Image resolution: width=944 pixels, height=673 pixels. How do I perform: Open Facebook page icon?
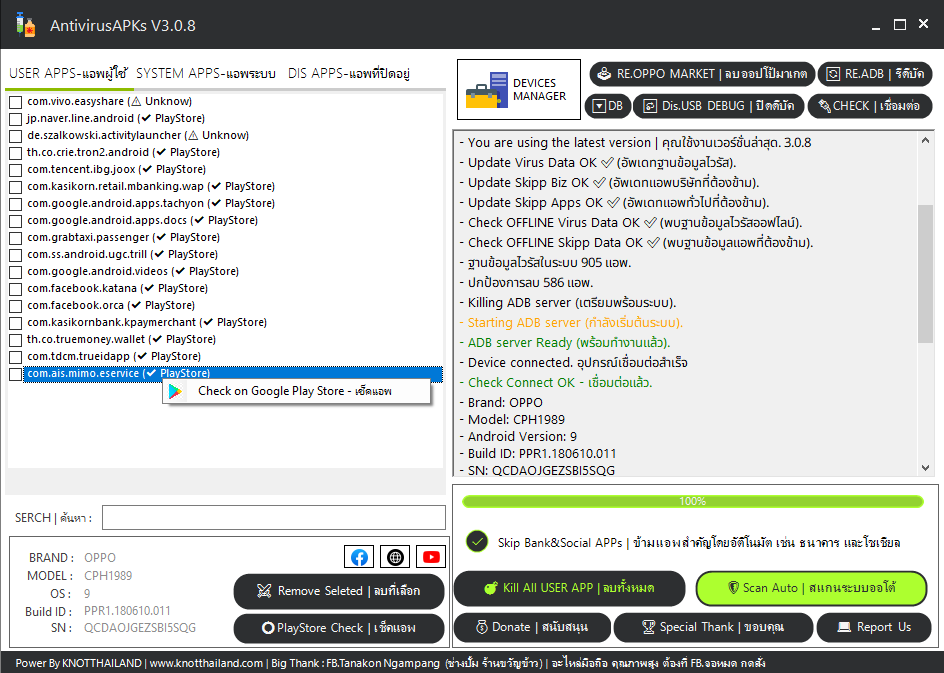pos(359,557)
